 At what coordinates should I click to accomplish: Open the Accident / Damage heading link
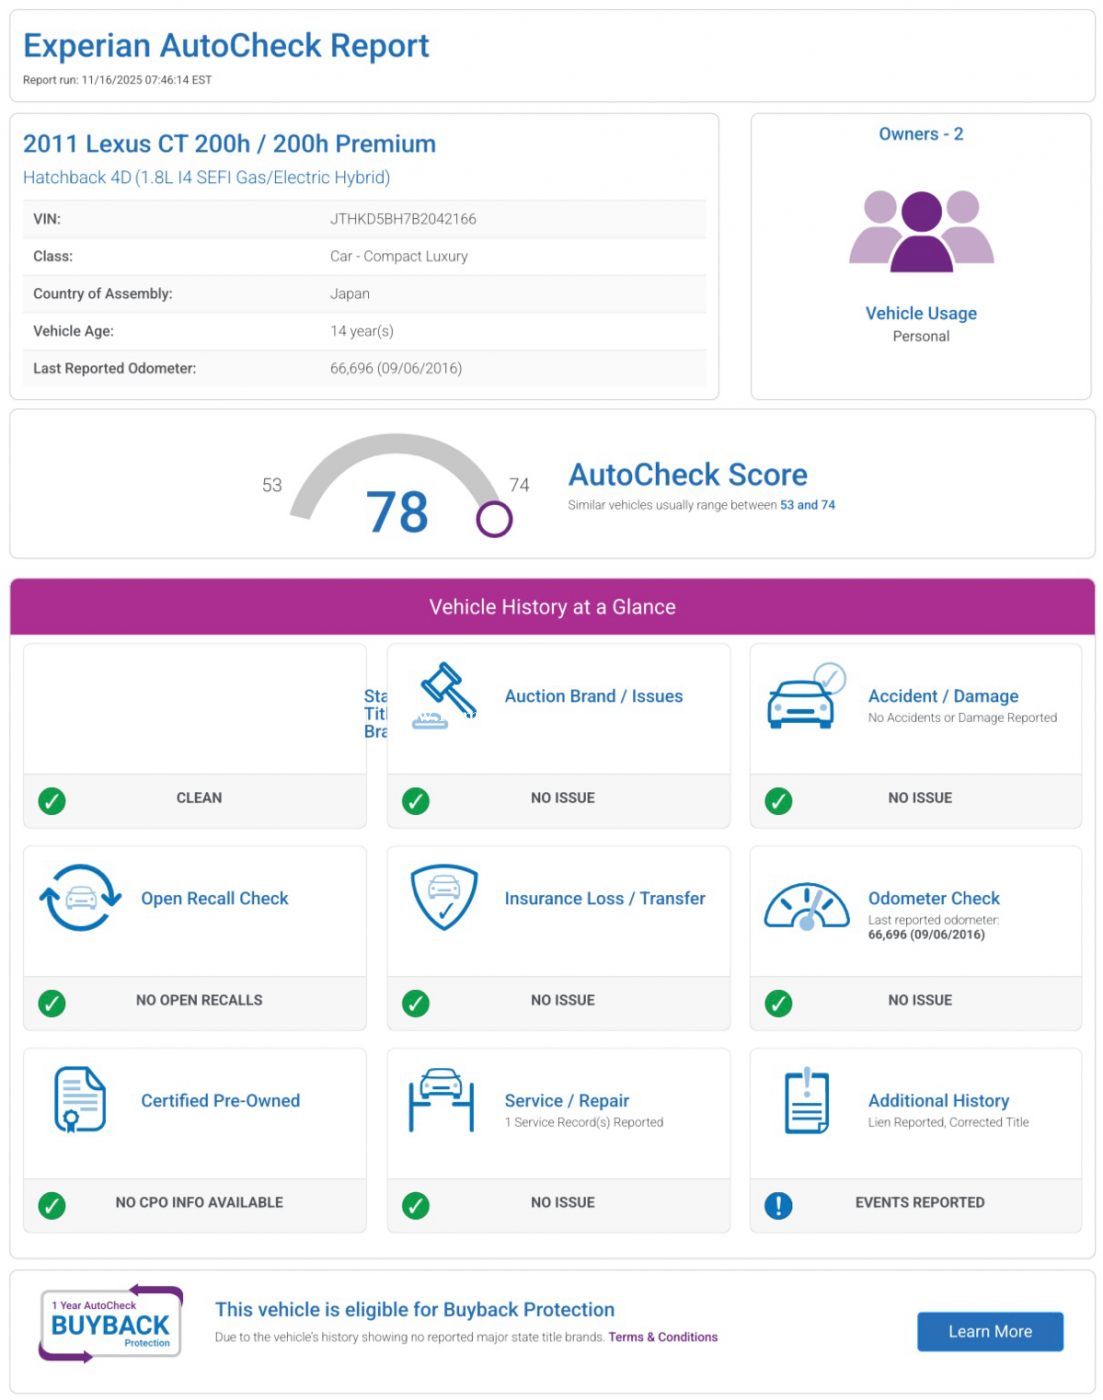click(x=942, y=696)
